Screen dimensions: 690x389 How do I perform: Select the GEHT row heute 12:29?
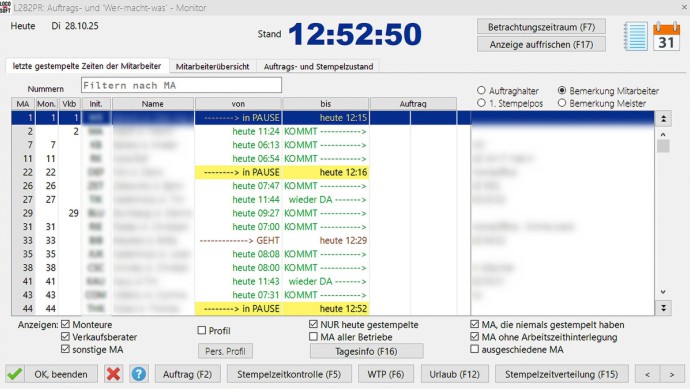point(333,240)
